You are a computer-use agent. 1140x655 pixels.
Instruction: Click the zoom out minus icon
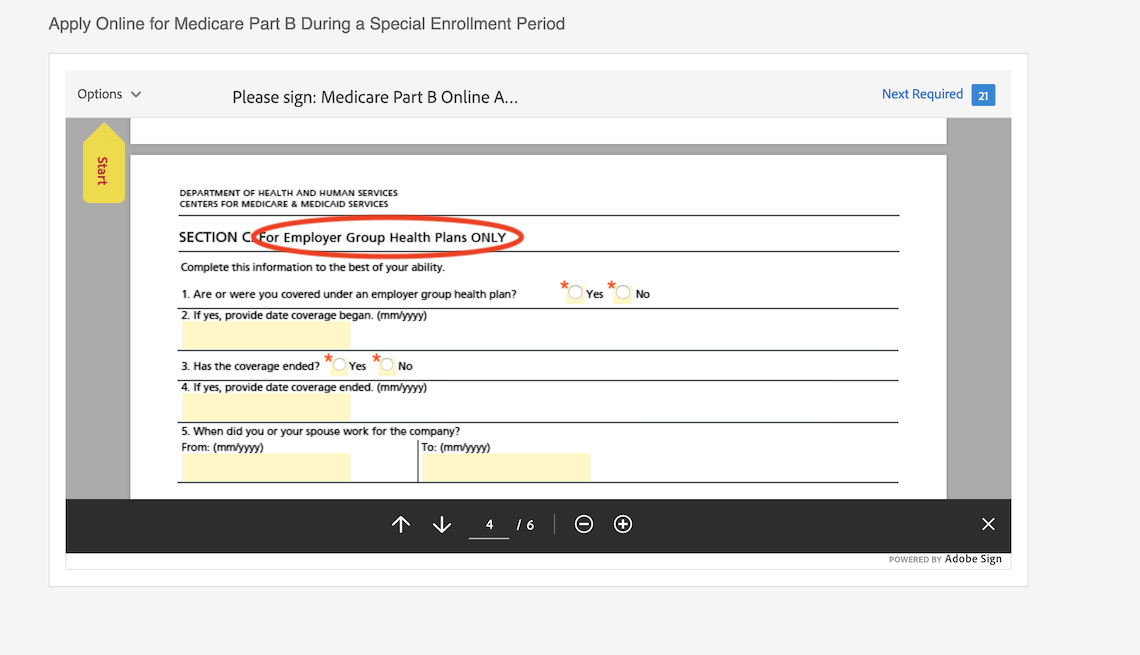tap(583, 523)
